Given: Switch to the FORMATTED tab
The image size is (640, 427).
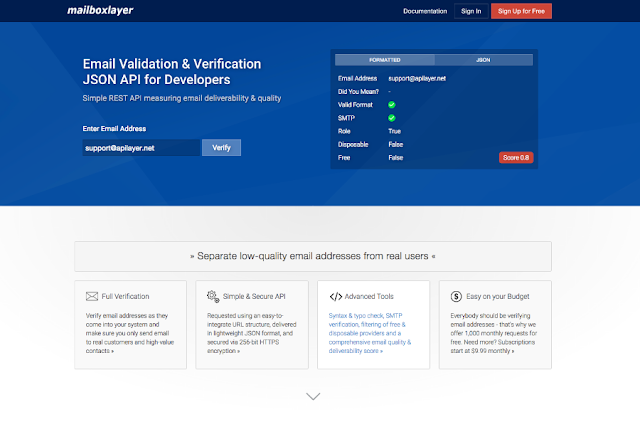Looking at the screenshot, I should [384, 60].
